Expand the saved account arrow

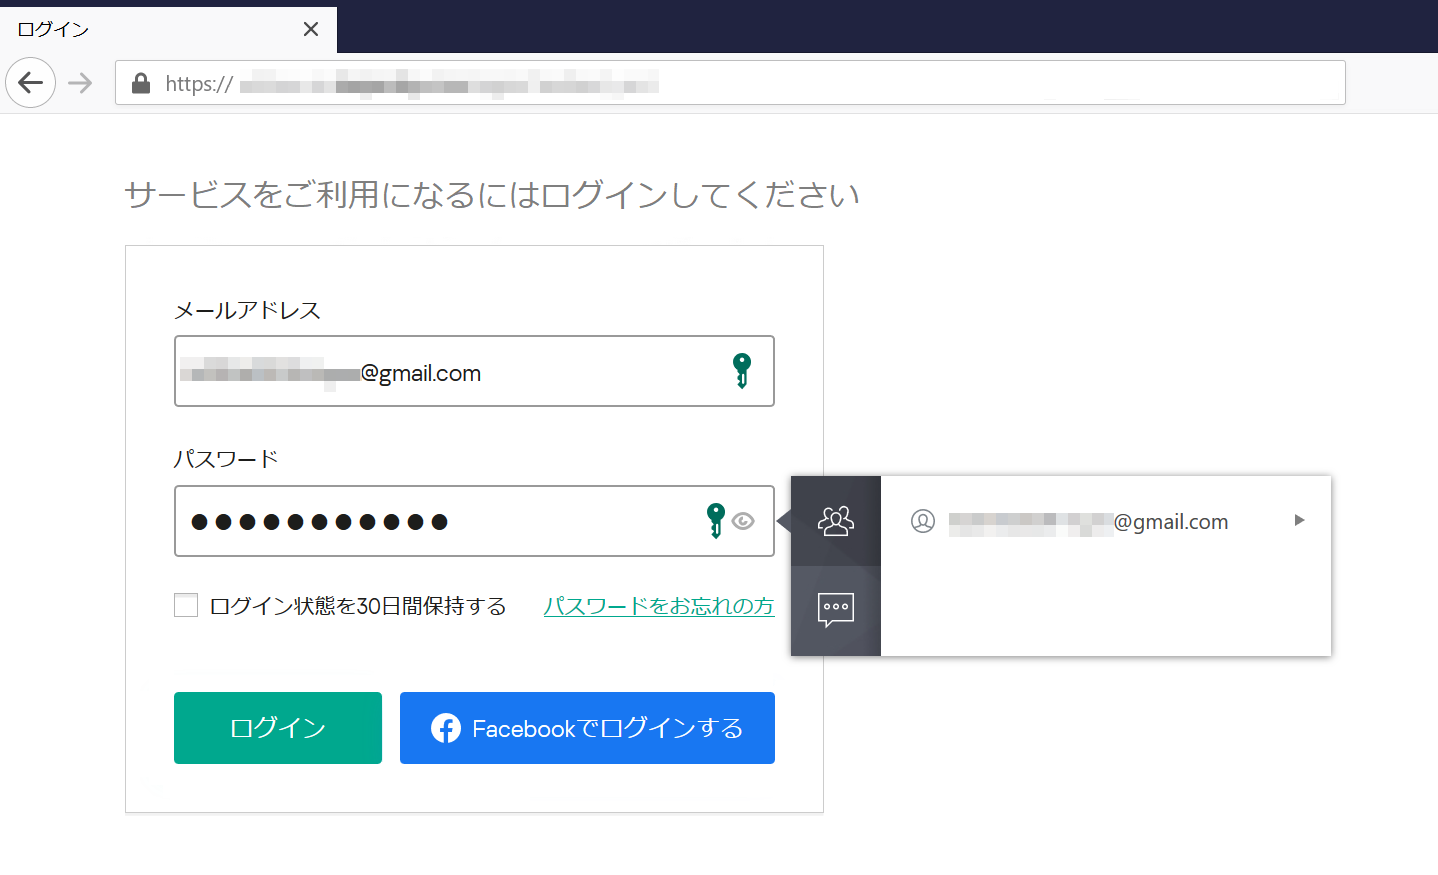pos(1299,520)
